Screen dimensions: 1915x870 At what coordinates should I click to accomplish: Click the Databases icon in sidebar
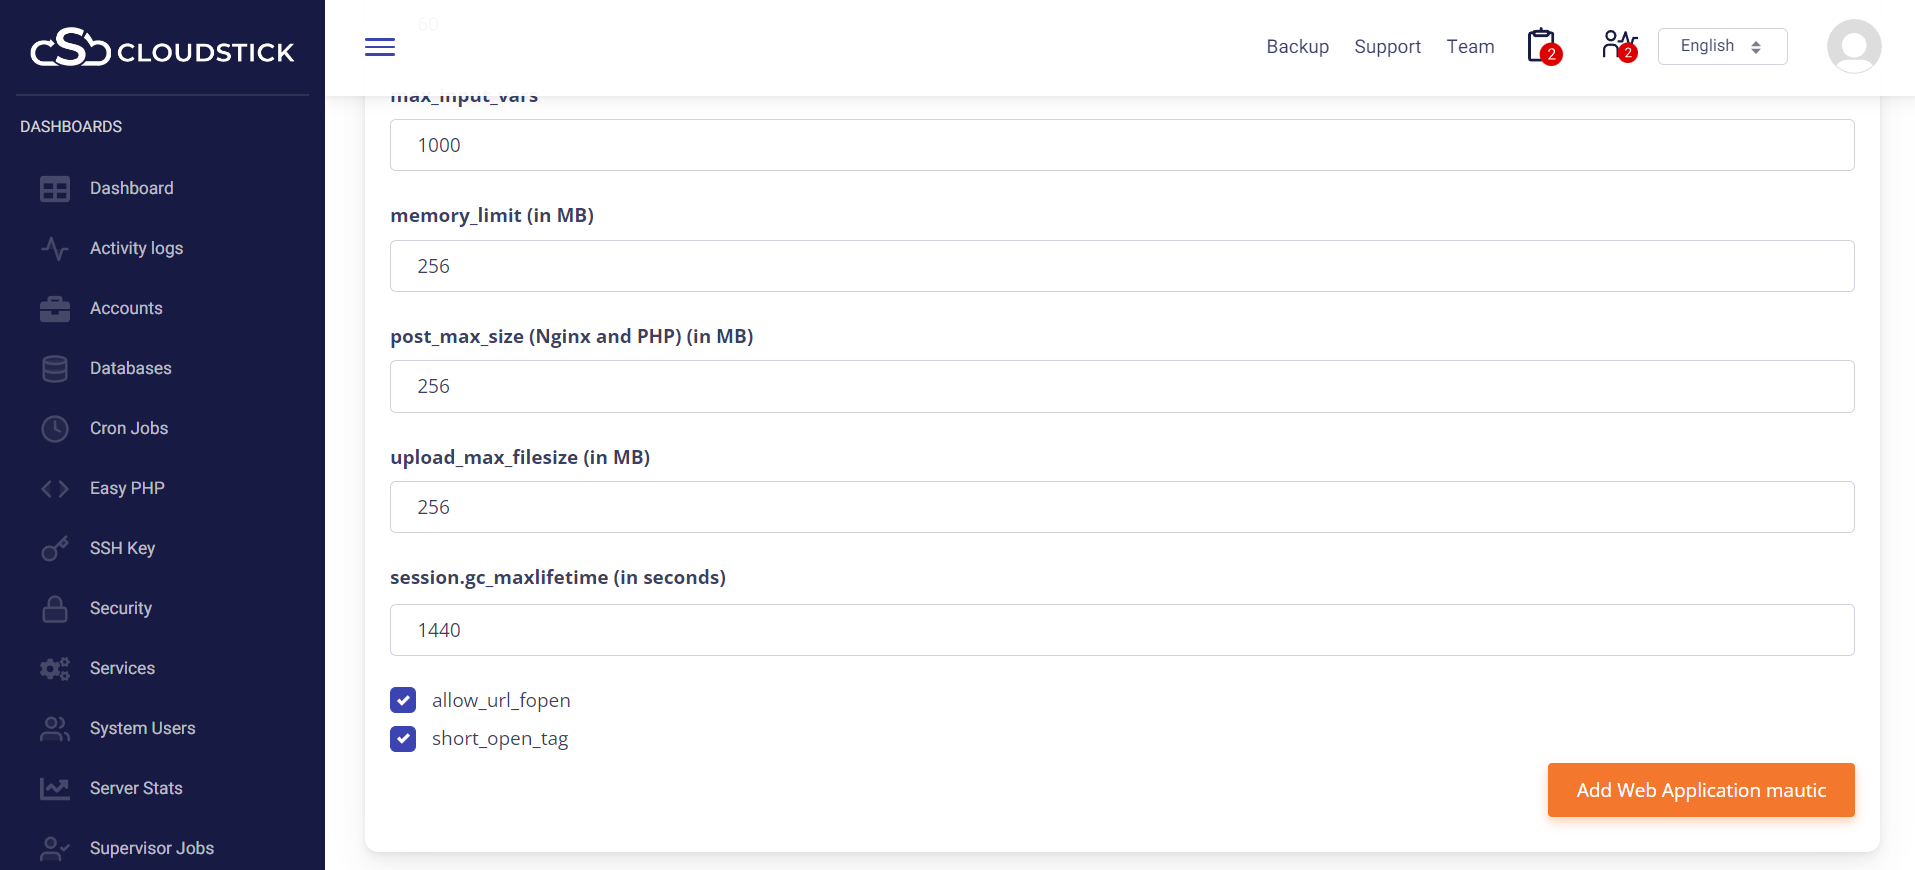pyautogui.click(x=55, y=369)
